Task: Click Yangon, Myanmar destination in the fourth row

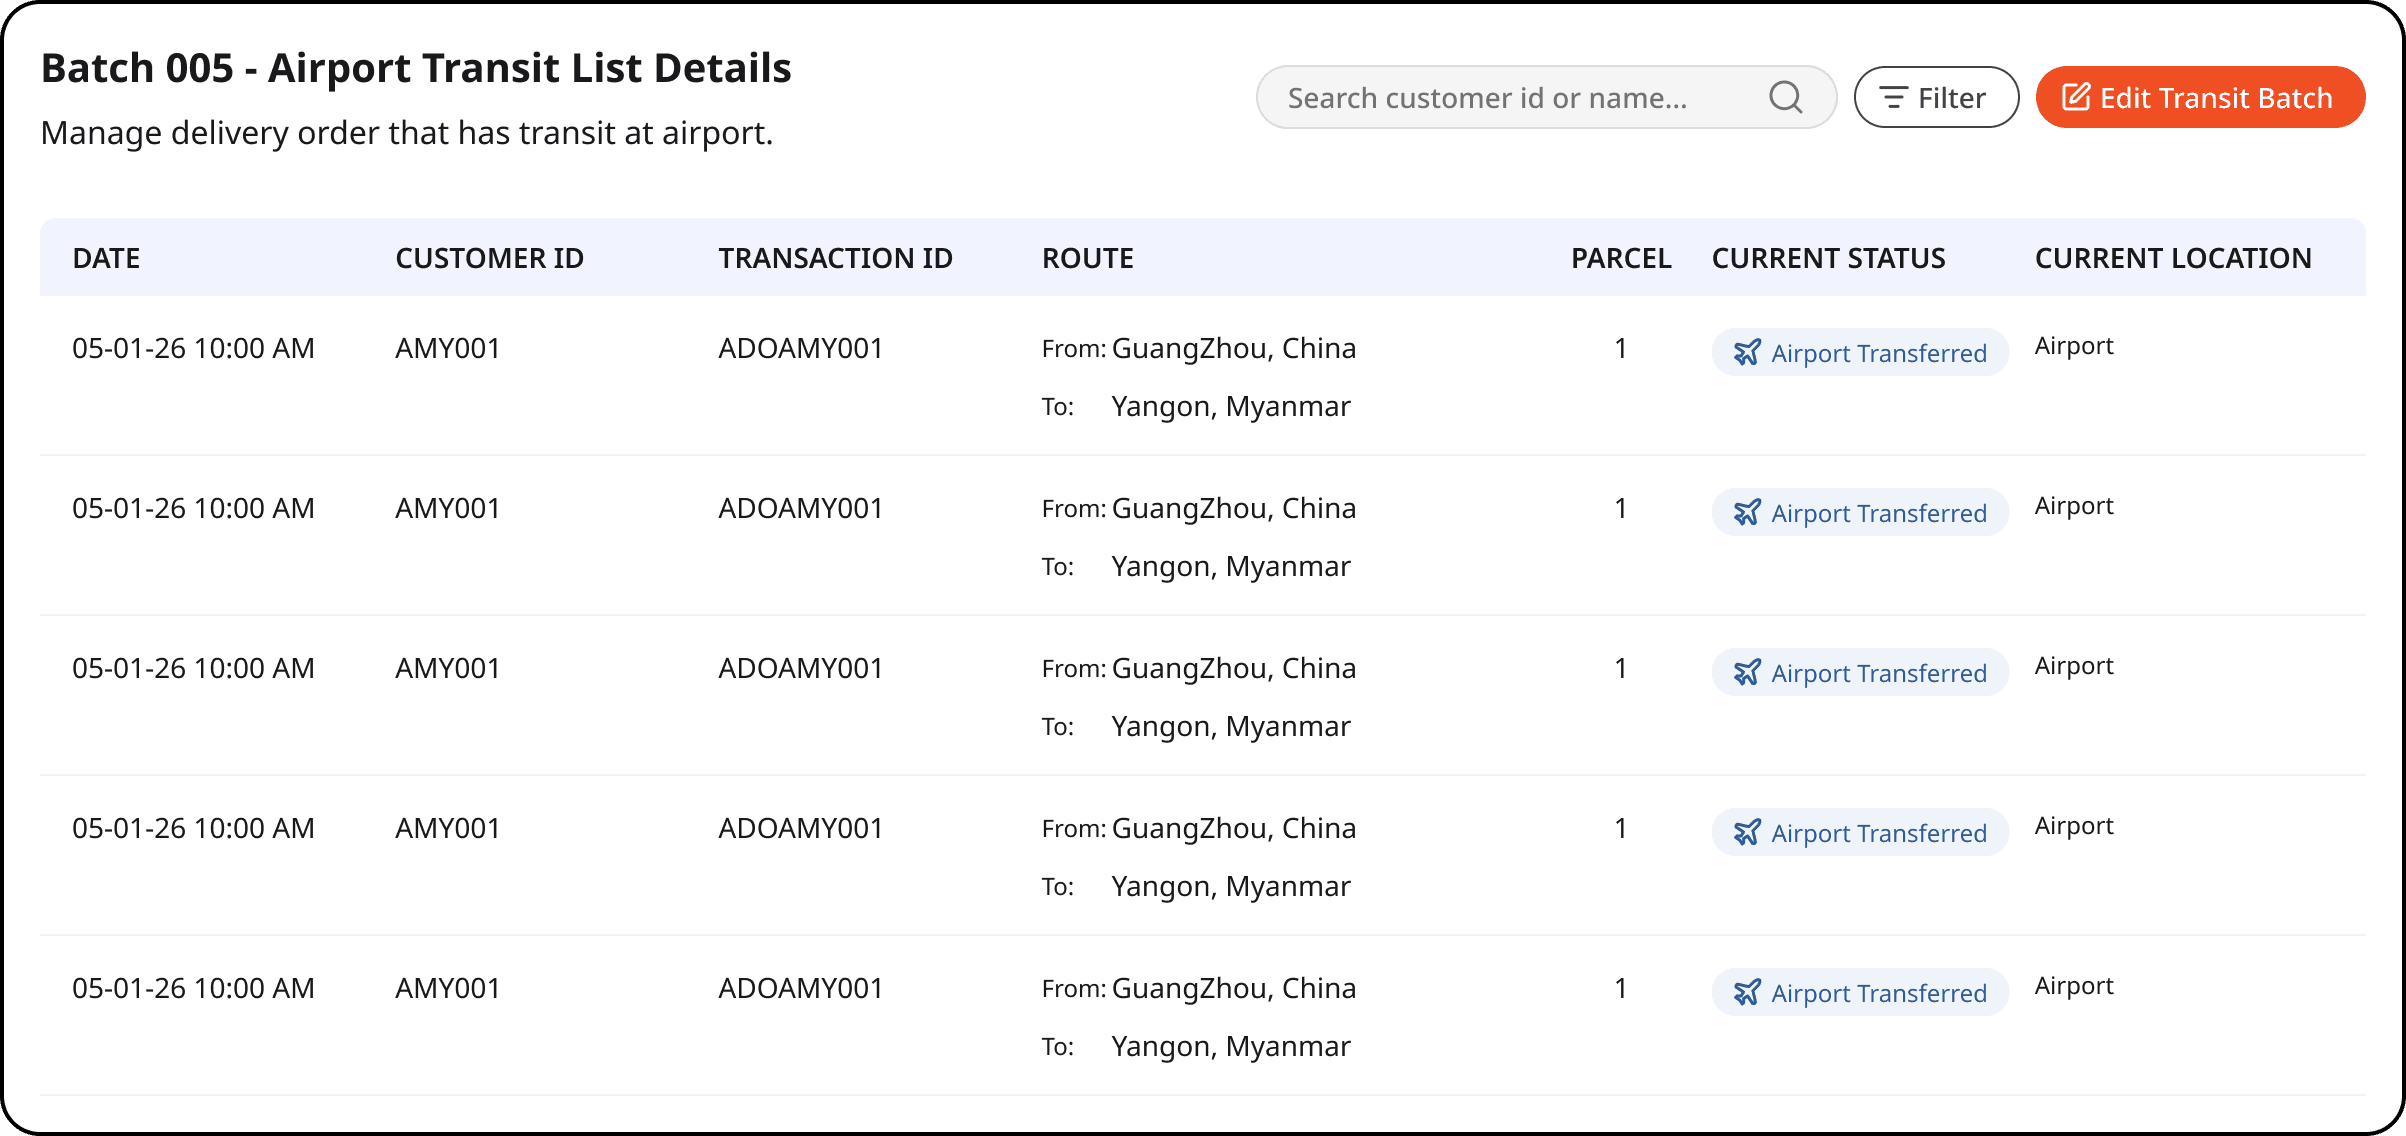Action: click(1231, 886)
